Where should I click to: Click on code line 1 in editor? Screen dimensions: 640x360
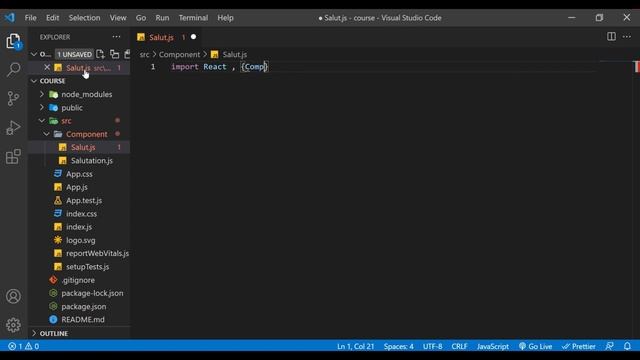pos(220,67)
